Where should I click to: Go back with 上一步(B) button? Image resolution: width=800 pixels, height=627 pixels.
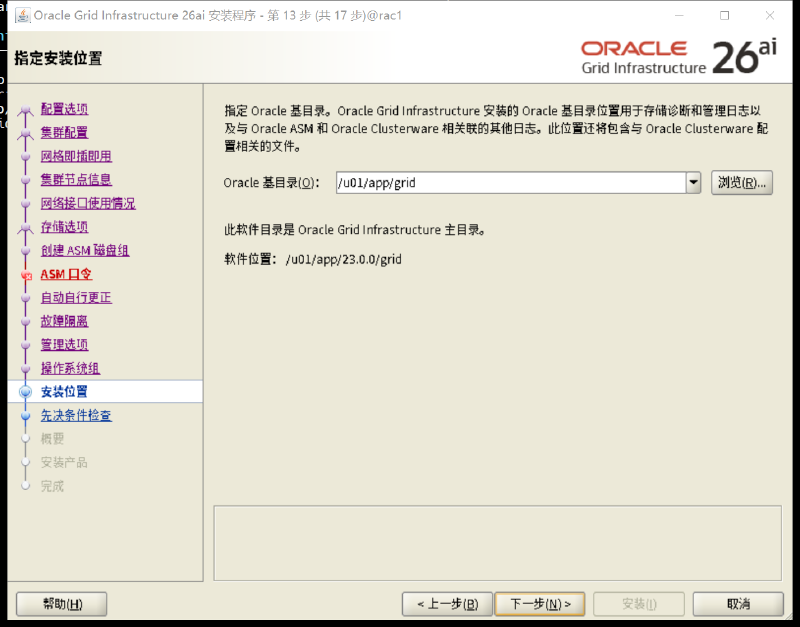click(447, 604)
